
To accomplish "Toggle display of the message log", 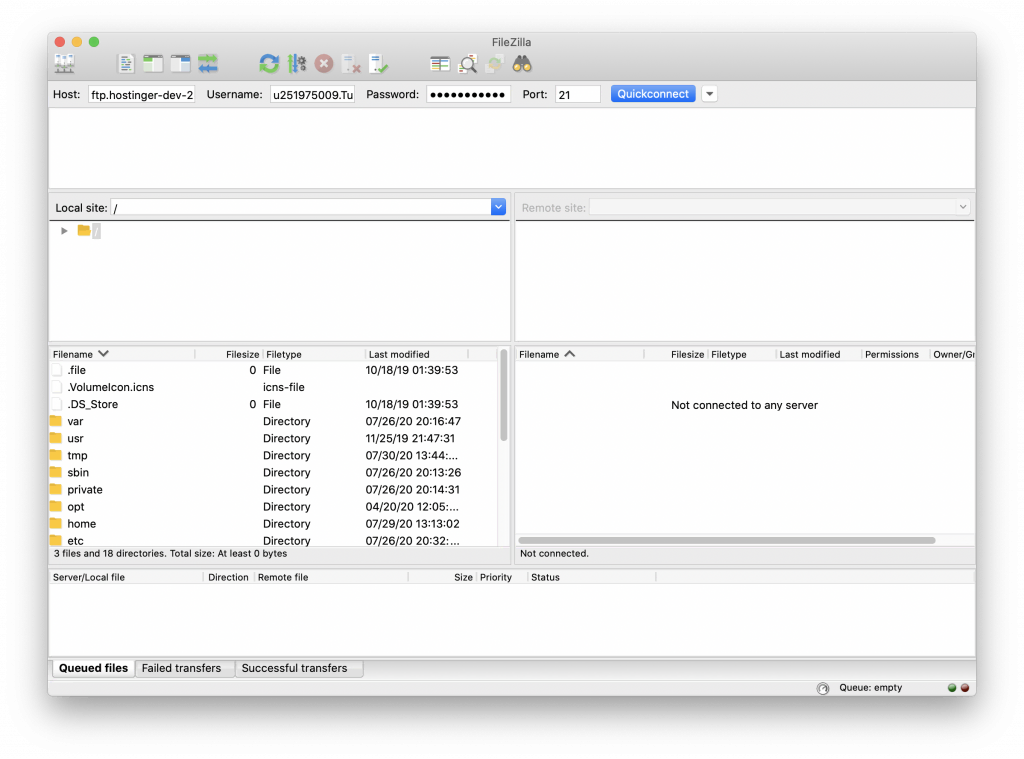I will [x=125, y=62].
